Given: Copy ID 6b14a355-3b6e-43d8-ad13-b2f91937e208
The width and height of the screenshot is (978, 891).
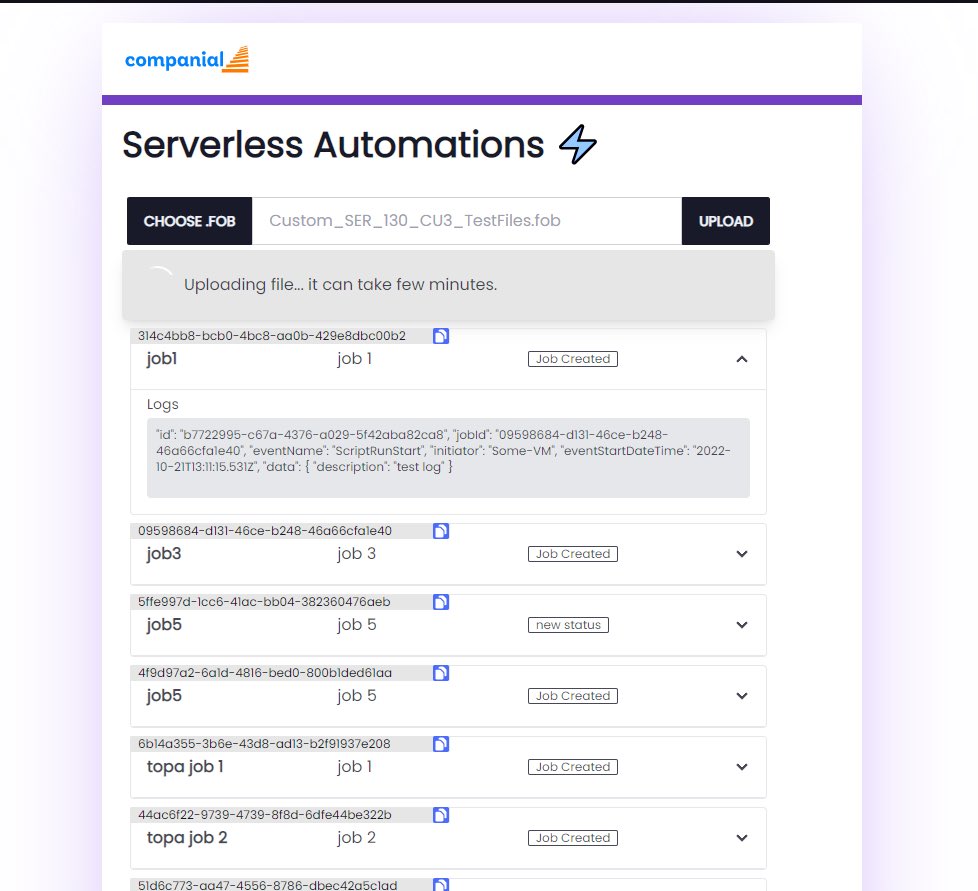Looking at the screenshot, I should click(441, 744).
